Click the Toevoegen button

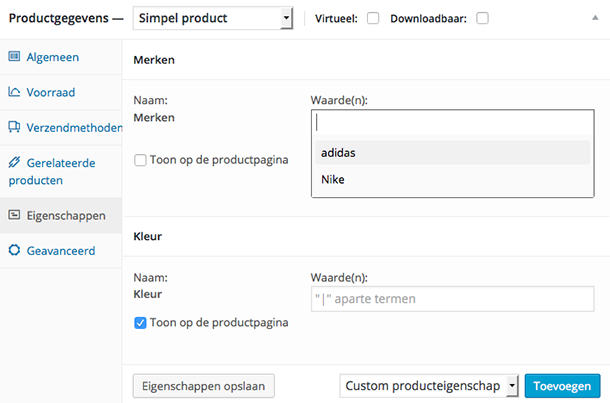coord(562,386)
